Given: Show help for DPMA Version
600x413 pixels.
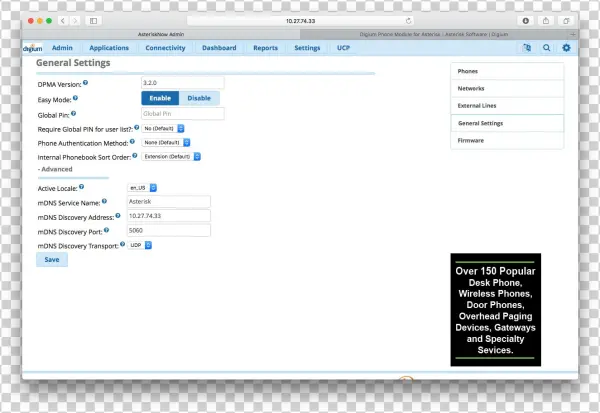Looking at the screenshot, I should 85,83.
